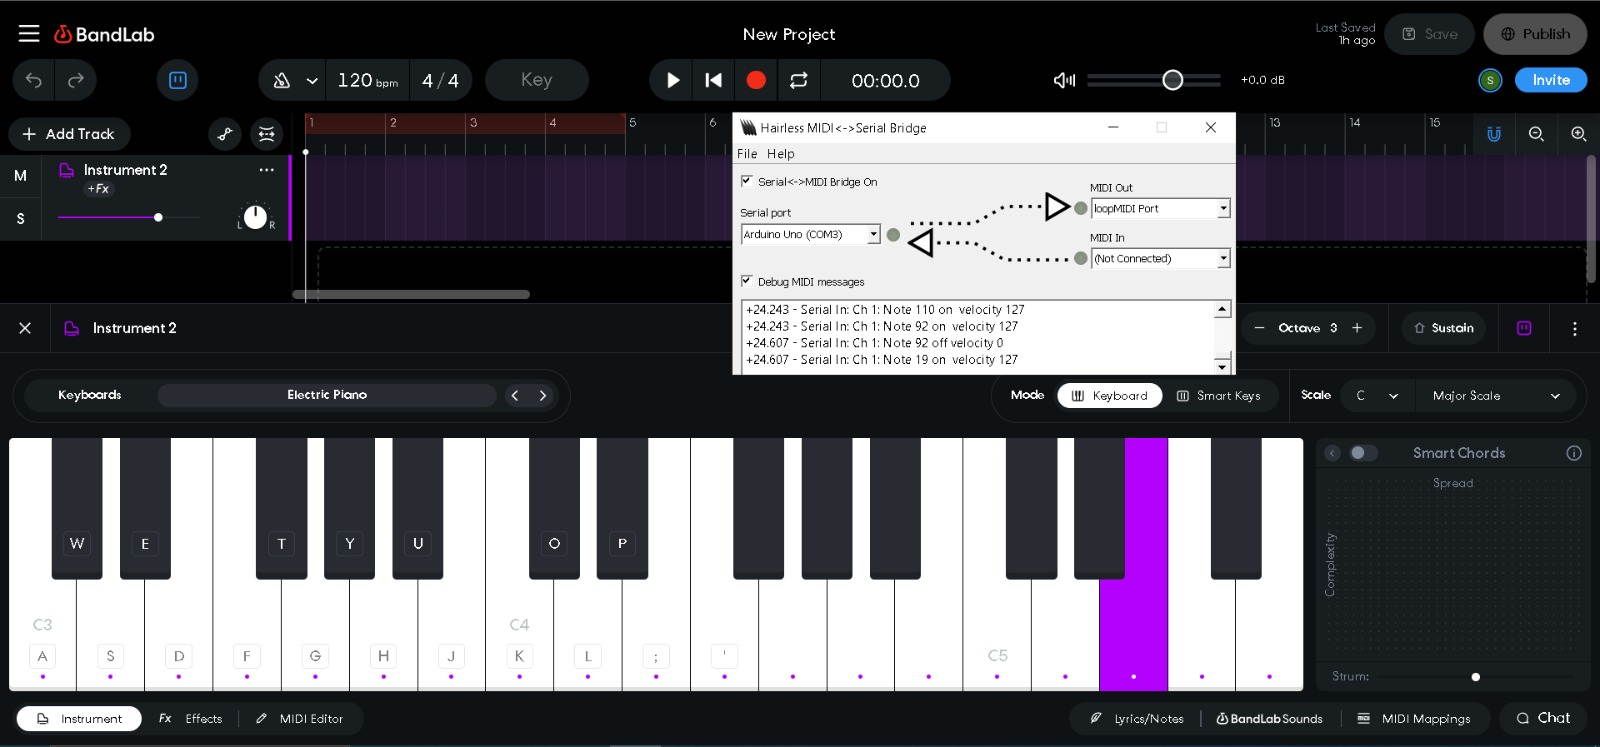
Task: Mute the Instrument 2 track
Action: pyautogui.click(x=20, y=176)
